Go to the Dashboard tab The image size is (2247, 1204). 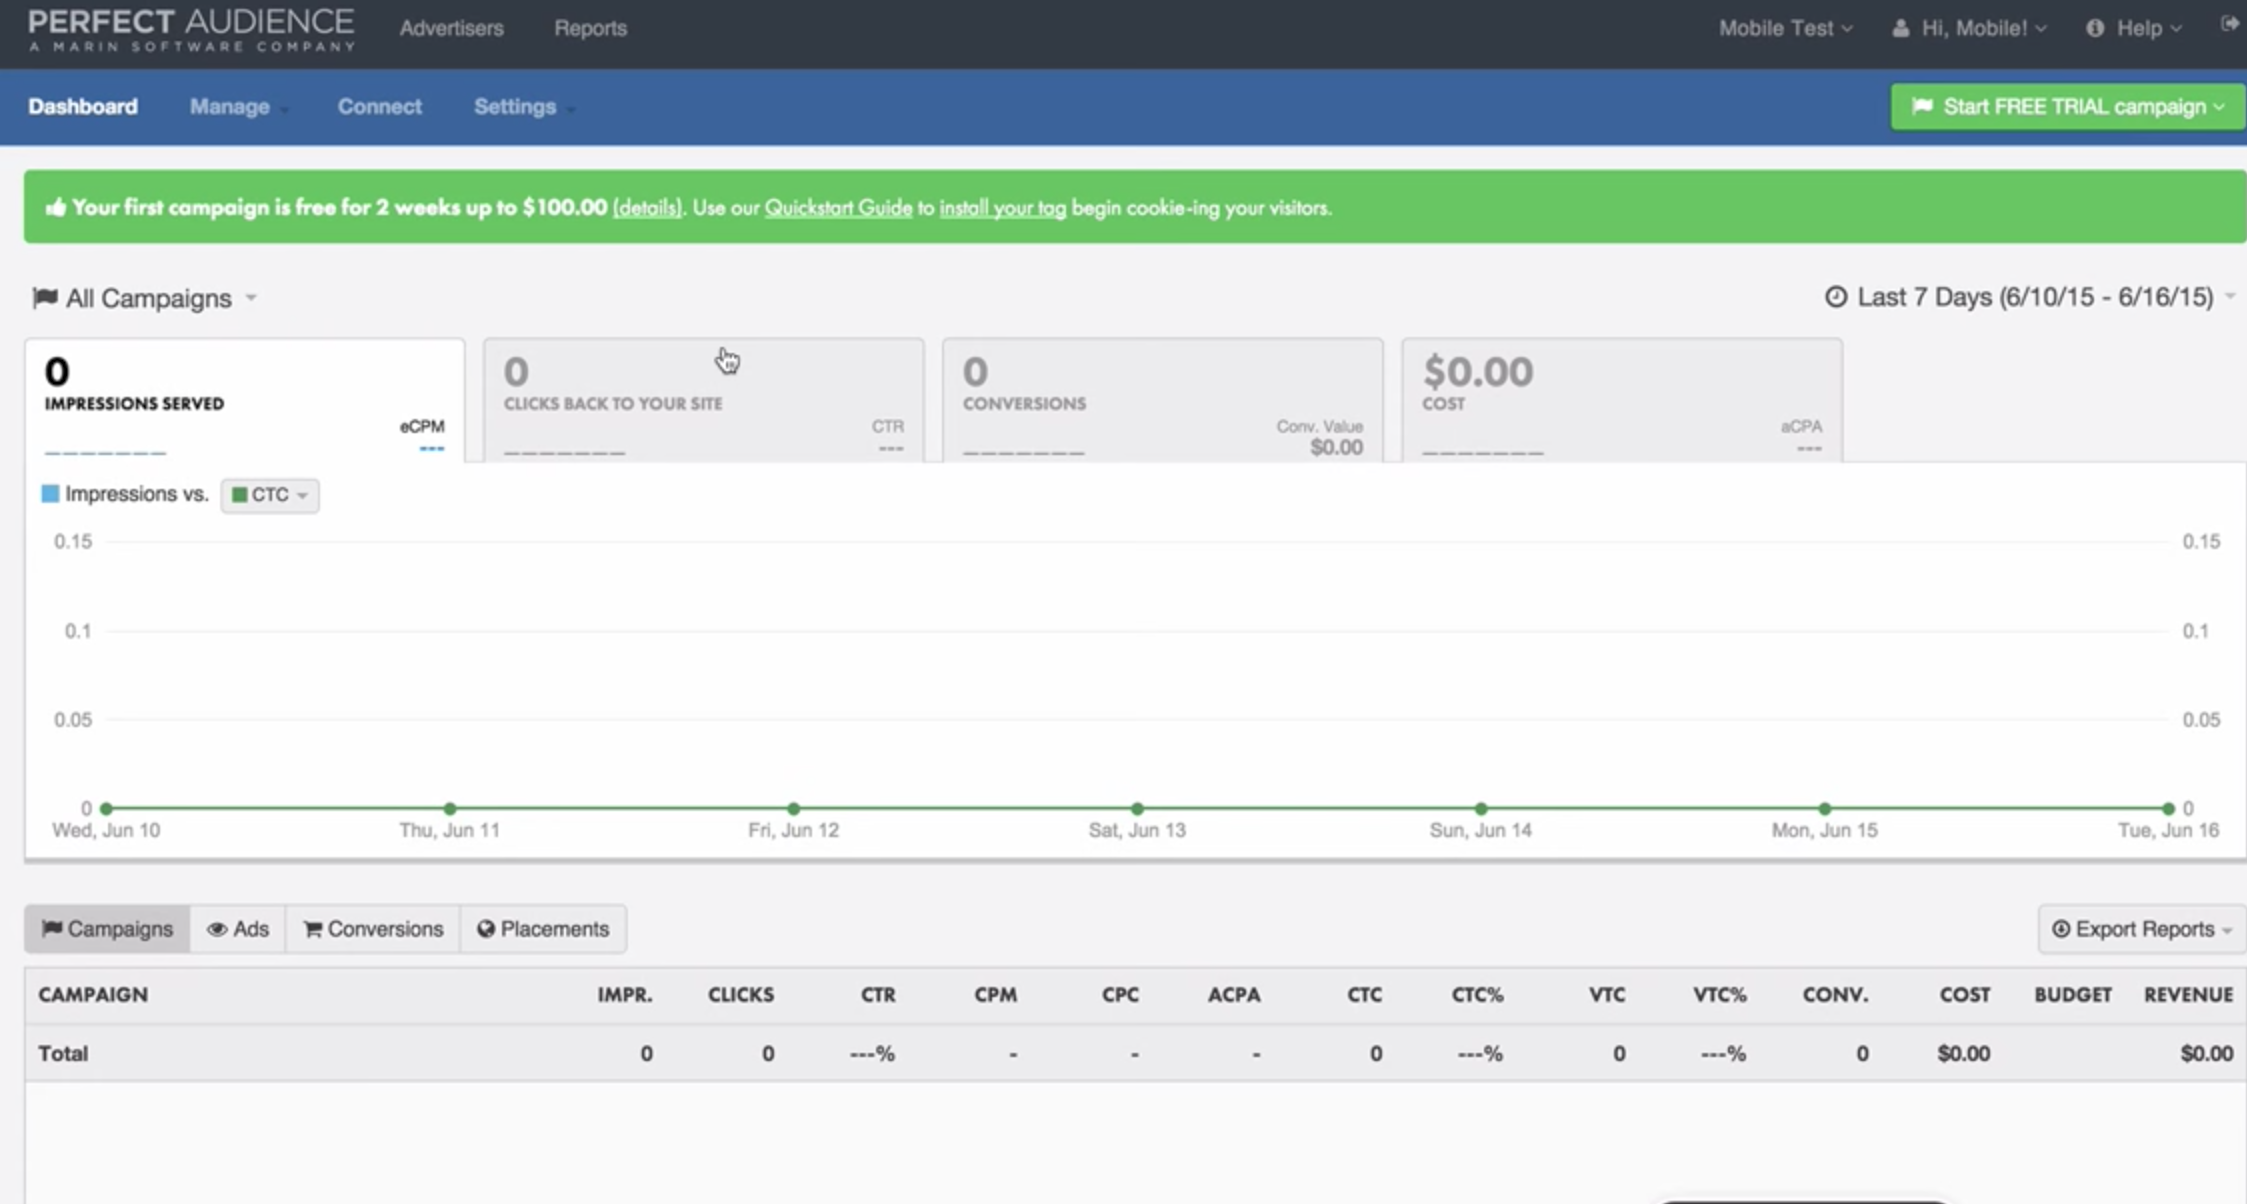coord(83,106)
